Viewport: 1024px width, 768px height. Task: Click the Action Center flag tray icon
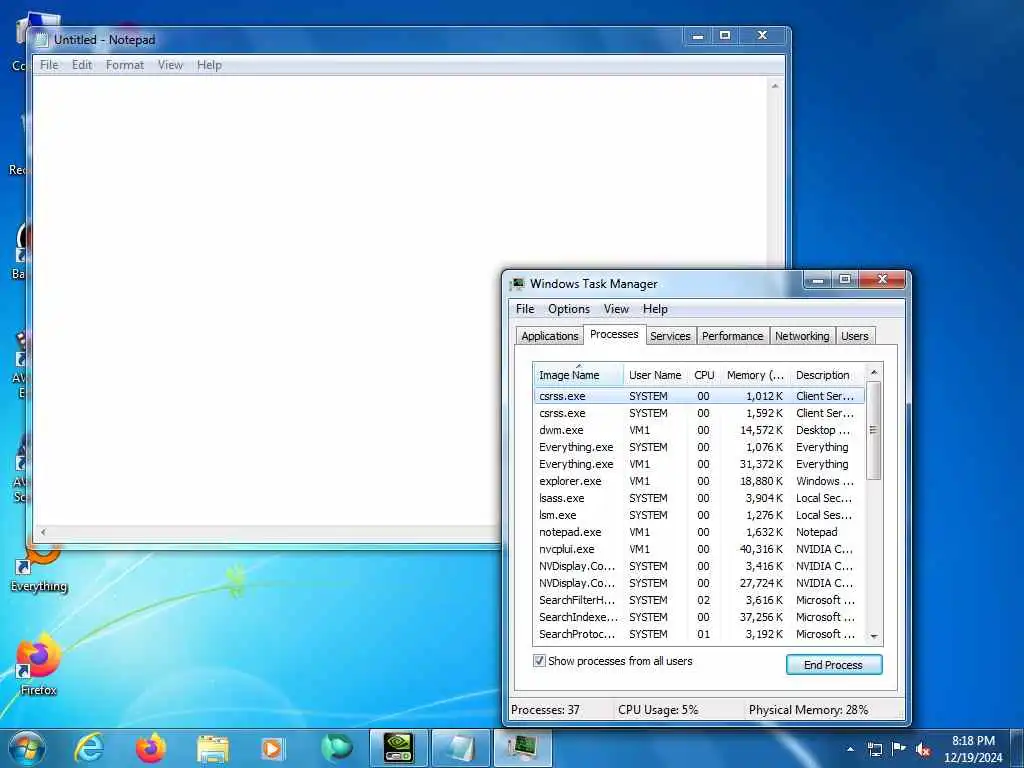899,749
